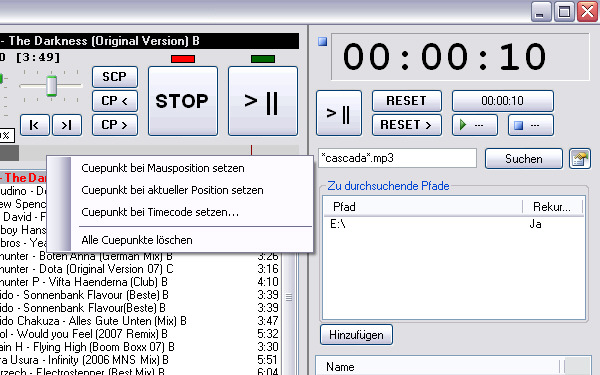Image resolution: width=600 pixels, height=375 pixels.
Task: Toggle play/pause on the player deck
Action: [263, 101]
